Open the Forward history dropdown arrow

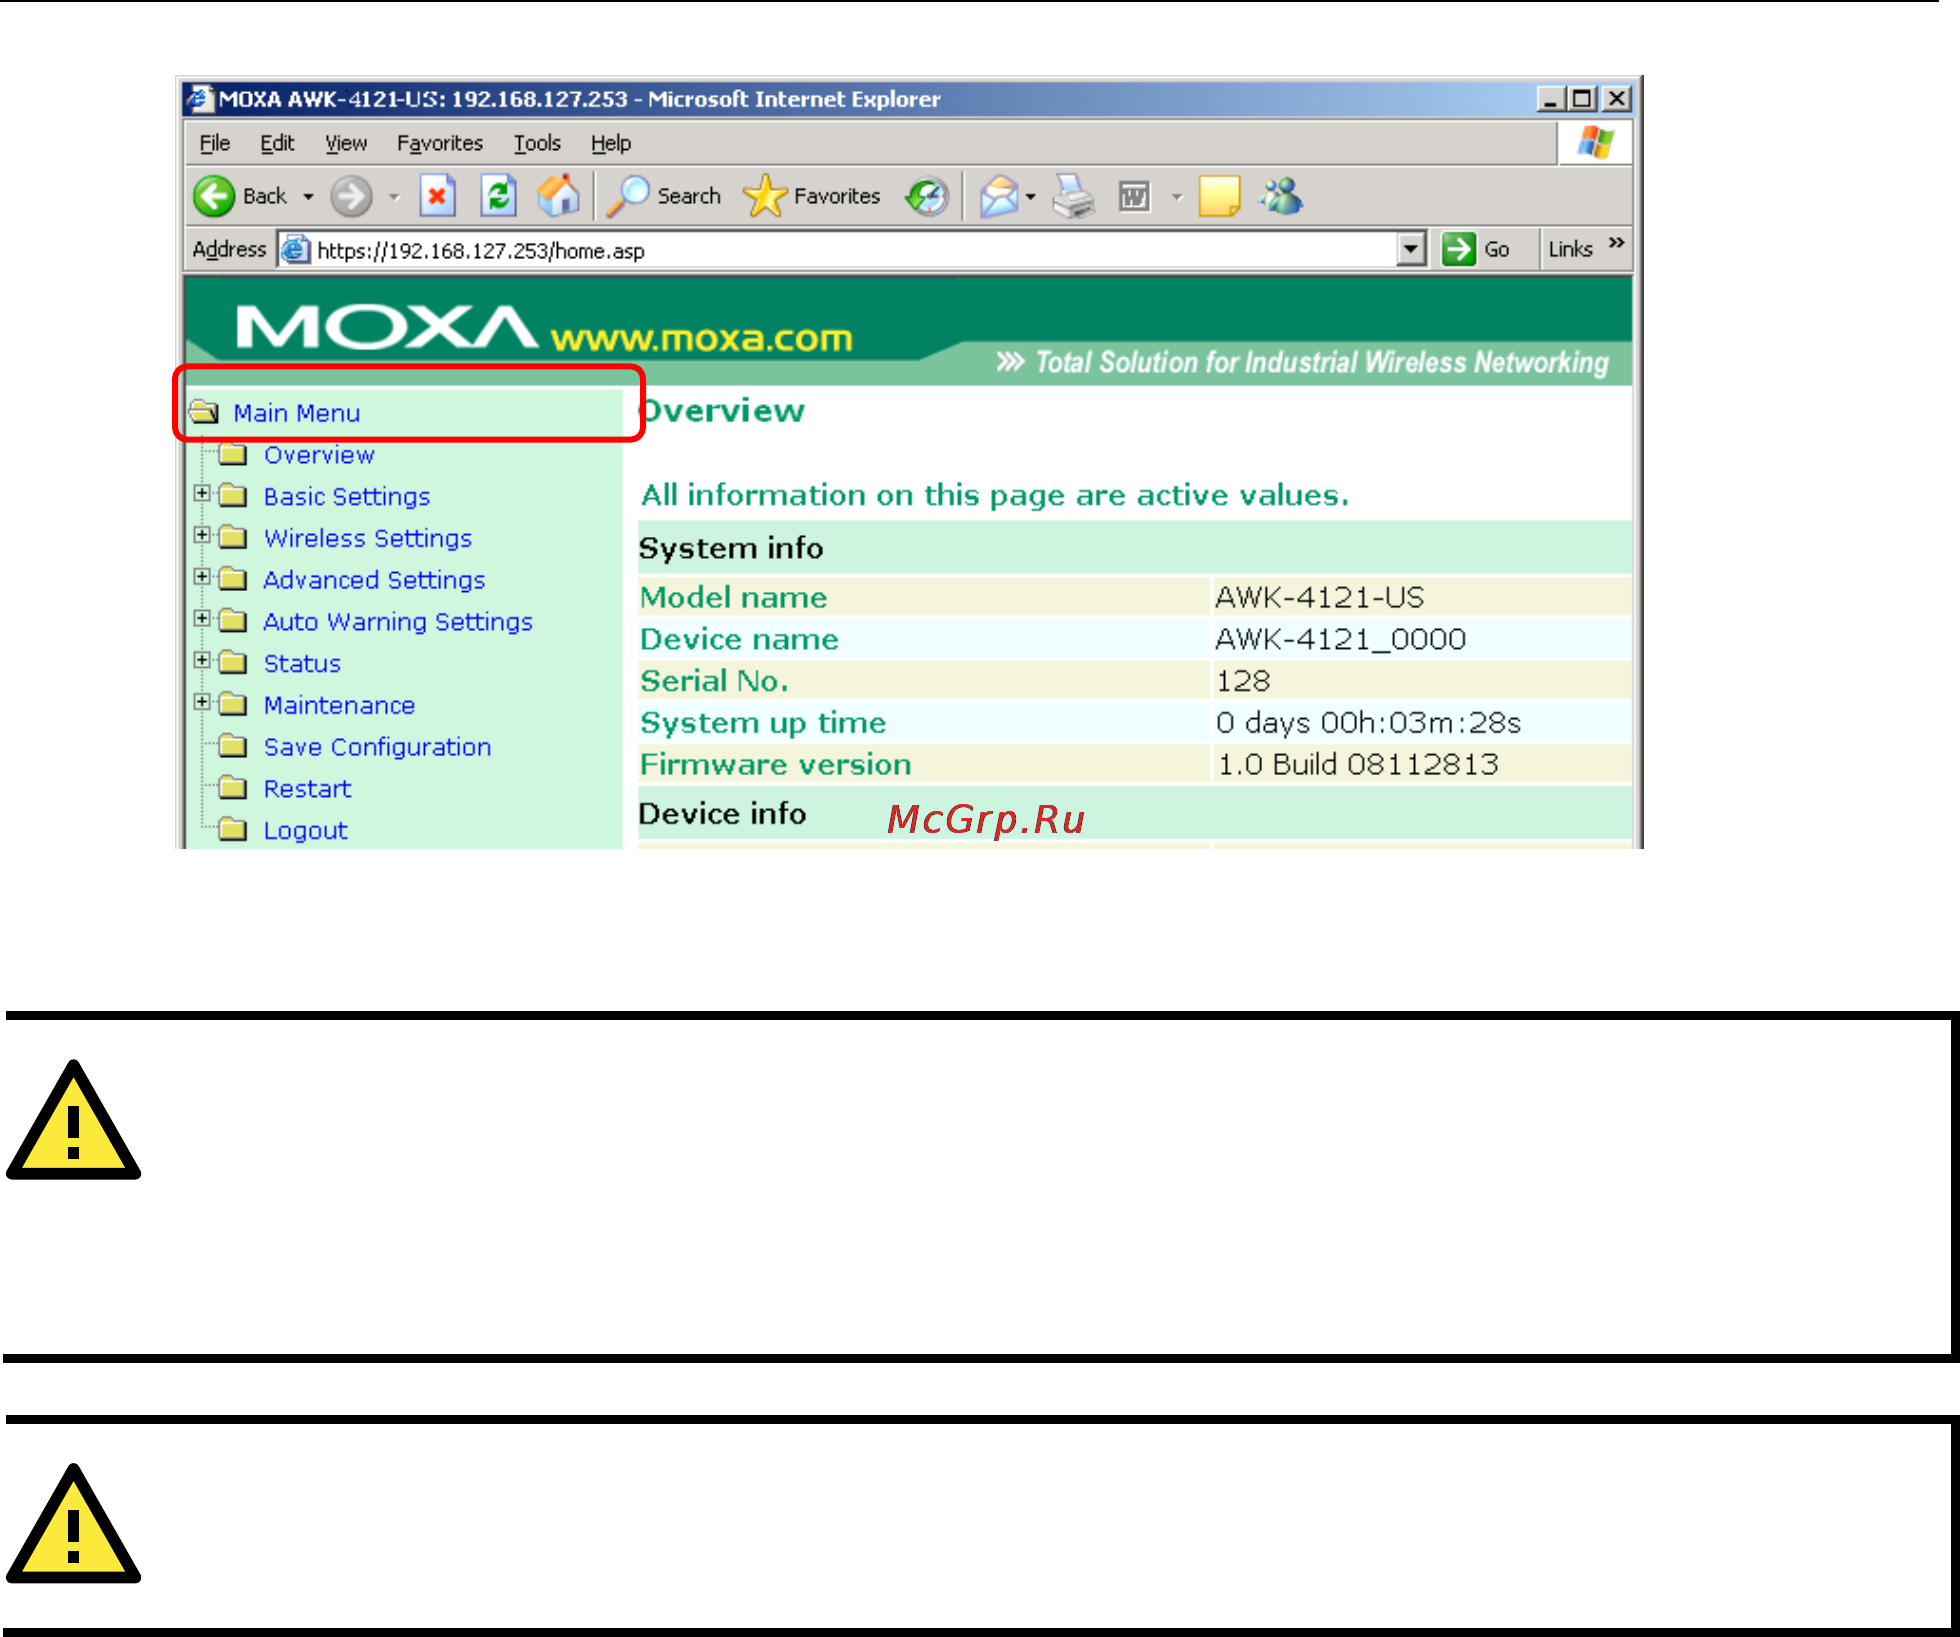coord(395,197)
